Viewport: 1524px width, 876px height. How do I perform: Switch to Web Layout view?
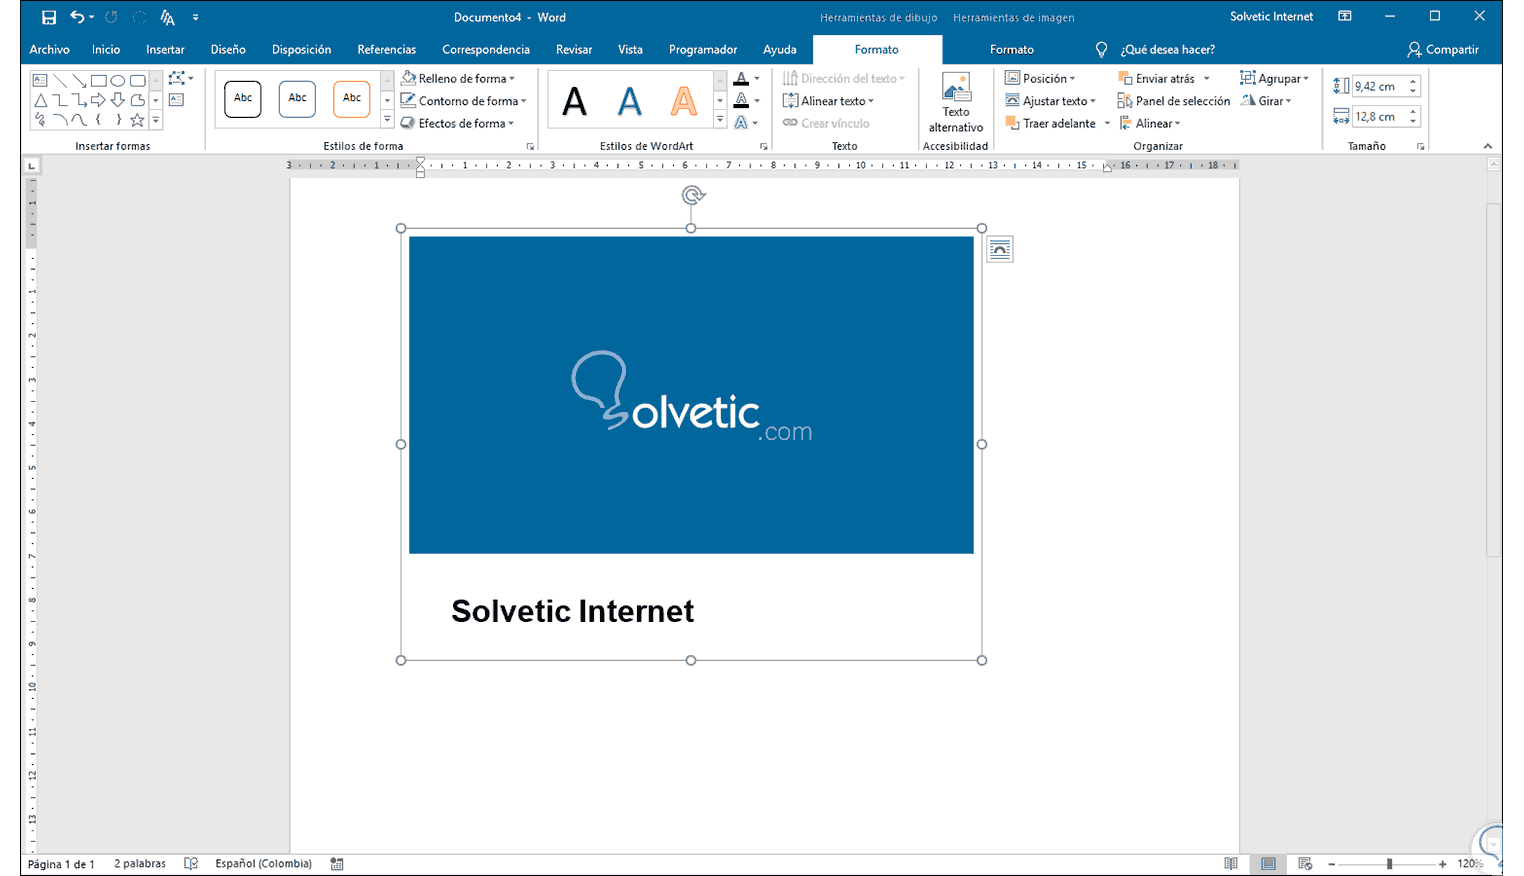pos(1305,864)
